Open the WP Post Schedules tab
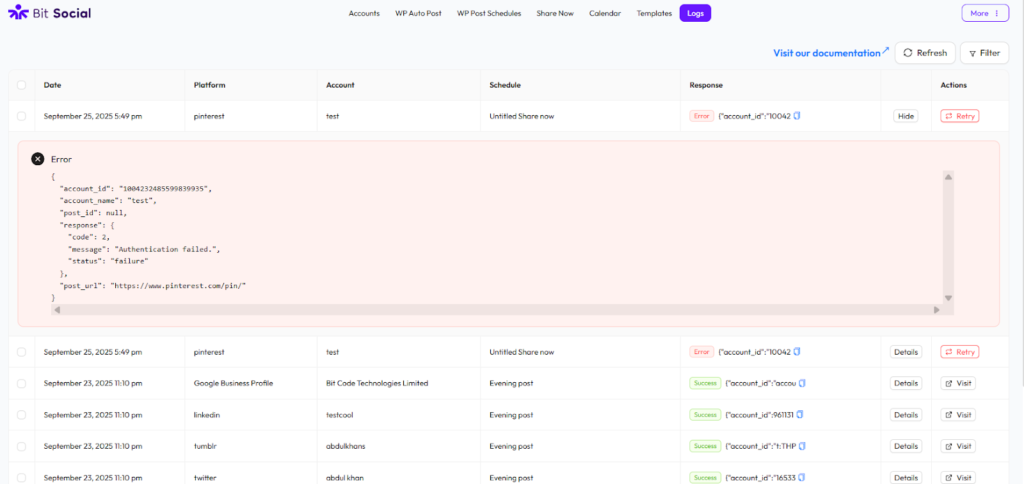Image resolution: width=1024 pixels, height=484 pixels. click(x=489, y=13)
